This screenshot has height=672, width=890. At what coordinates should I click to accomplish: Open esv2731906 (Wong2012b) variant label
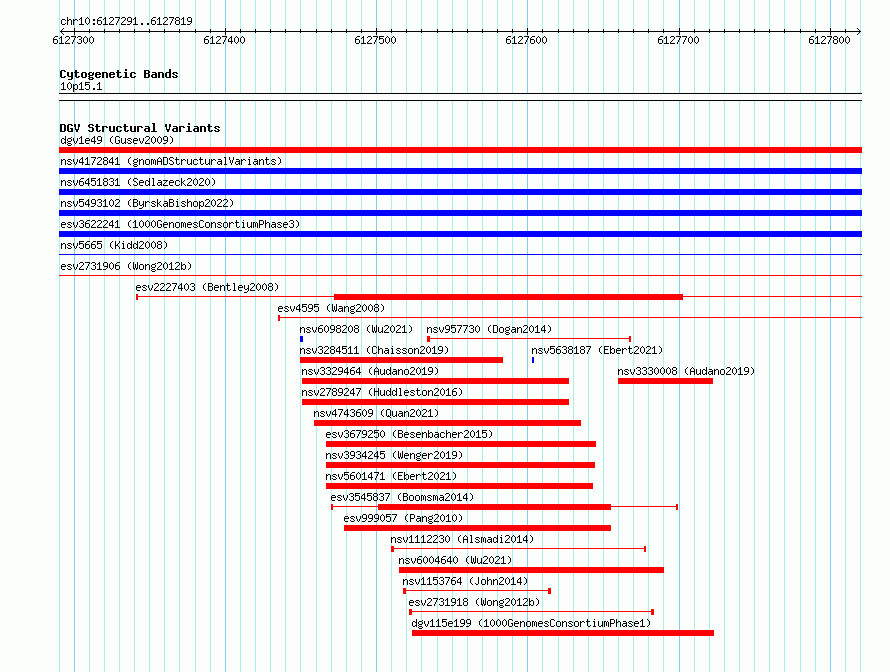point(126,266)
